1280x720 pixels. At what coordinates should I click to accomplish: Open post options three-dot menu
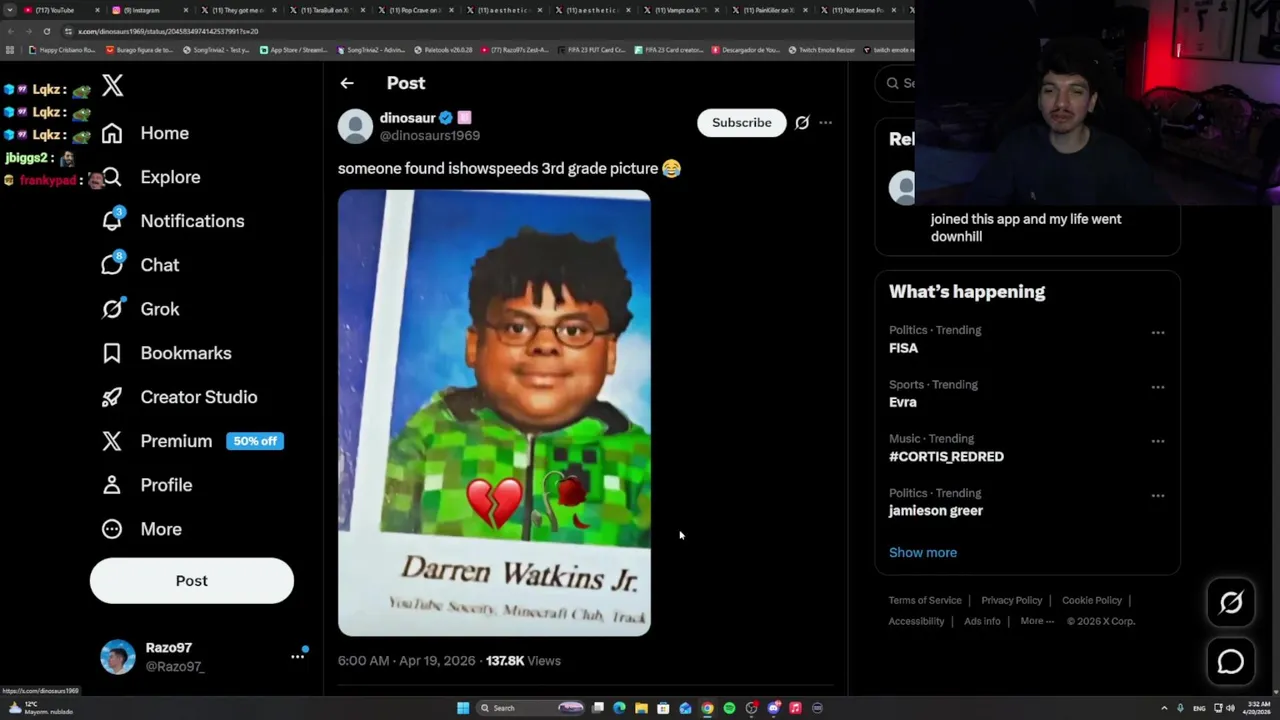826,123
